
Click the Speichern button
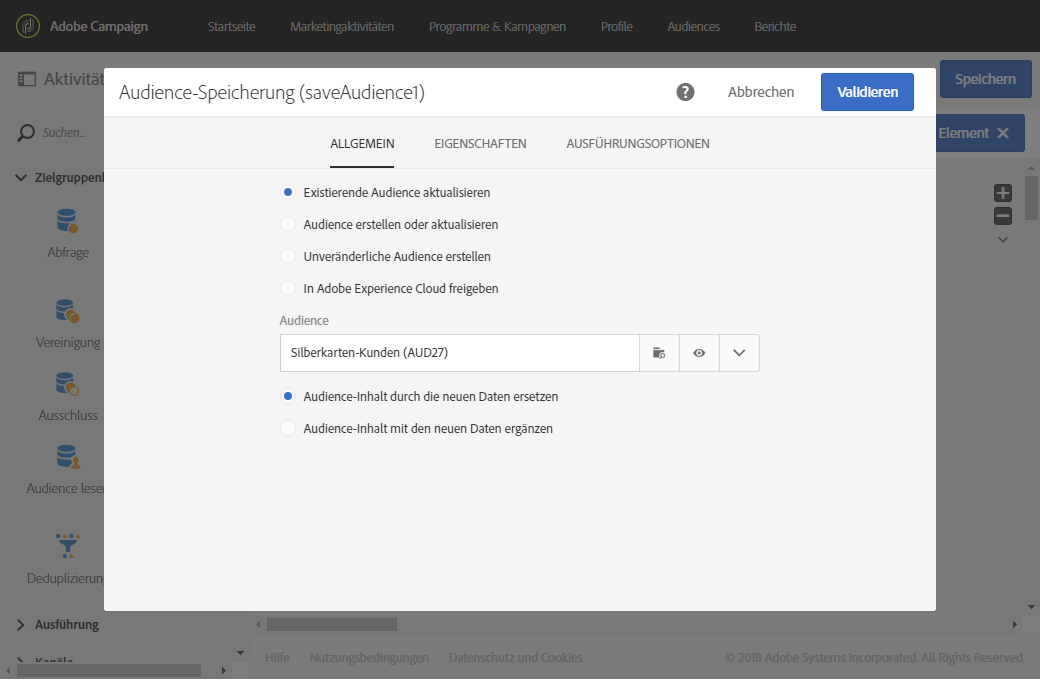(x=985, y=80)
